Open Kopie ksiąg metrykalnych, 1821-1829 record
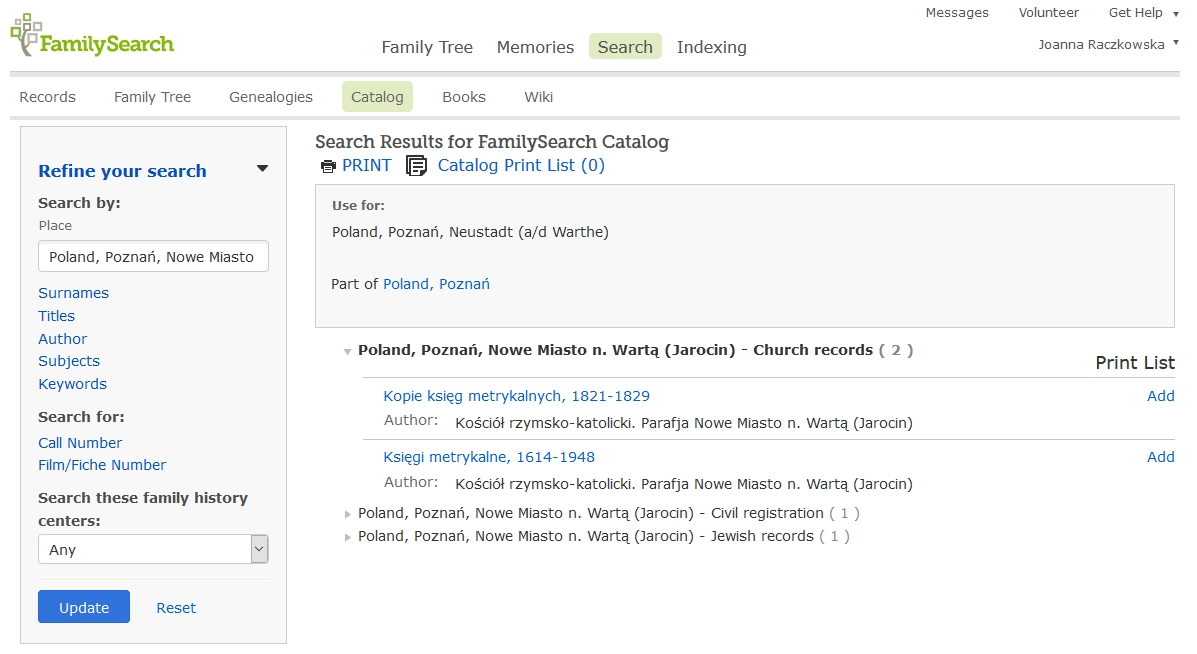 (516, 396)
